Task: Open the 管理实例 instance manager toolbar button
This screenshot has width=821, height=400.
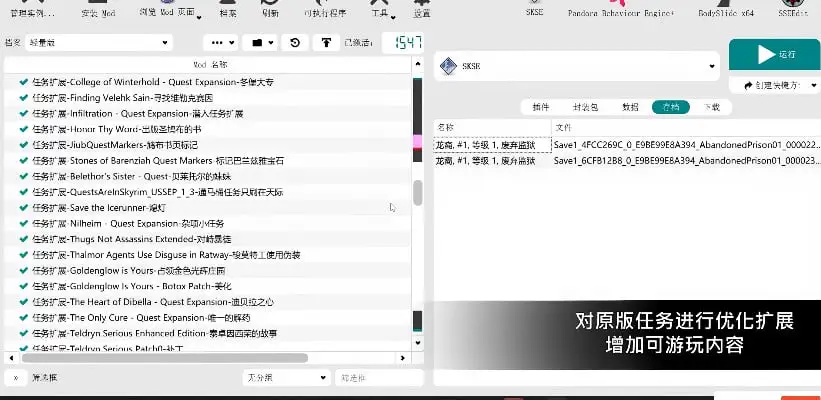Action: 32,10
